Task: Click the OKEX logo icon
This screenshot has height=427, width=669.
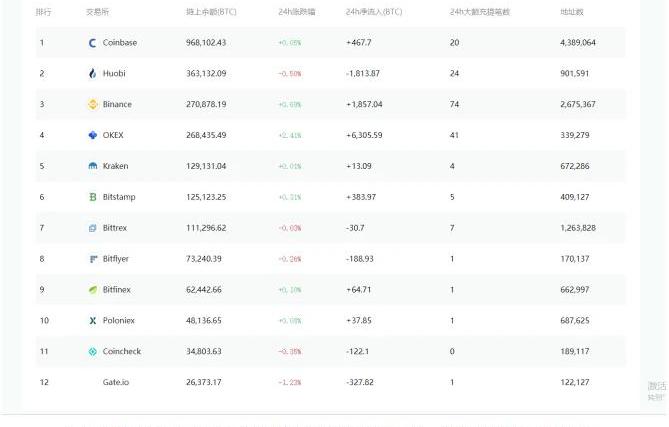Action: click(x=93, y=135)
